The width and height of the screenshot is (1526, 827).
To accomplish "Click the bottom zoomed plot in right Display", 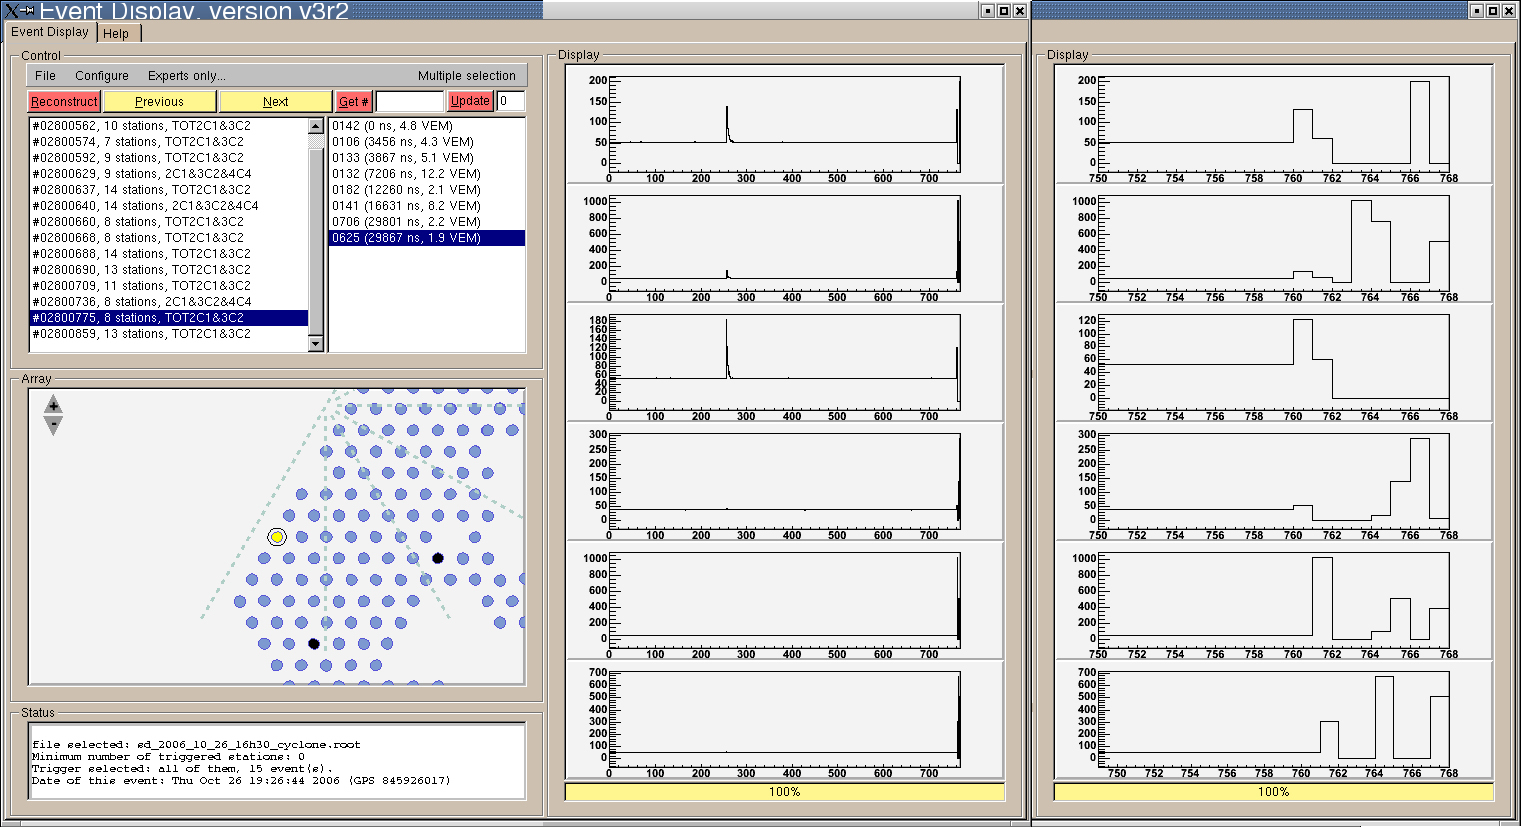I will click(1274, 720).
